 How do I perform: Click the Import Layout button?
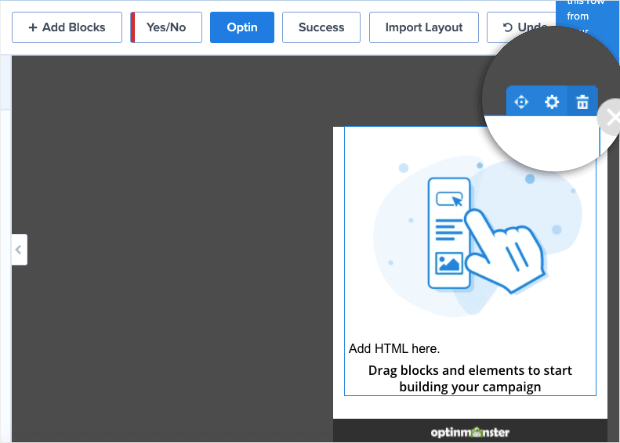pos(424,27)
